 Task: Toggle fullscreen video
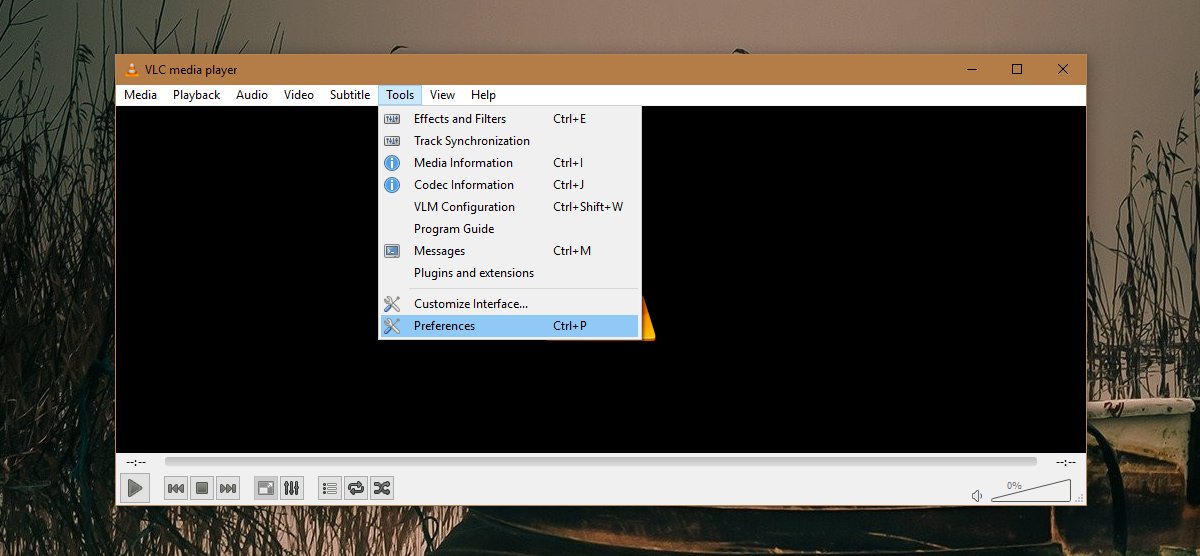click(x=266, y=488)
